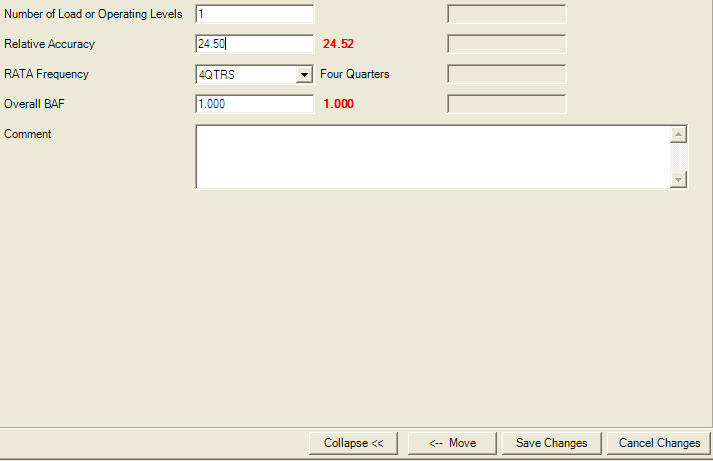Click the Overall BAF input field

(x=255, y=104)
